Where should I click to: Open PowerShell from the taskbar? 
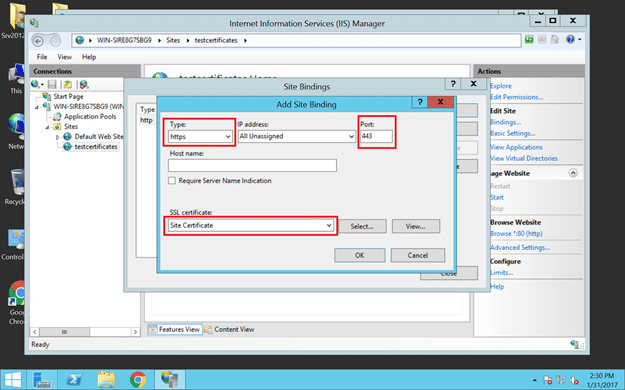pyautogui.click(x=75, y=379)
